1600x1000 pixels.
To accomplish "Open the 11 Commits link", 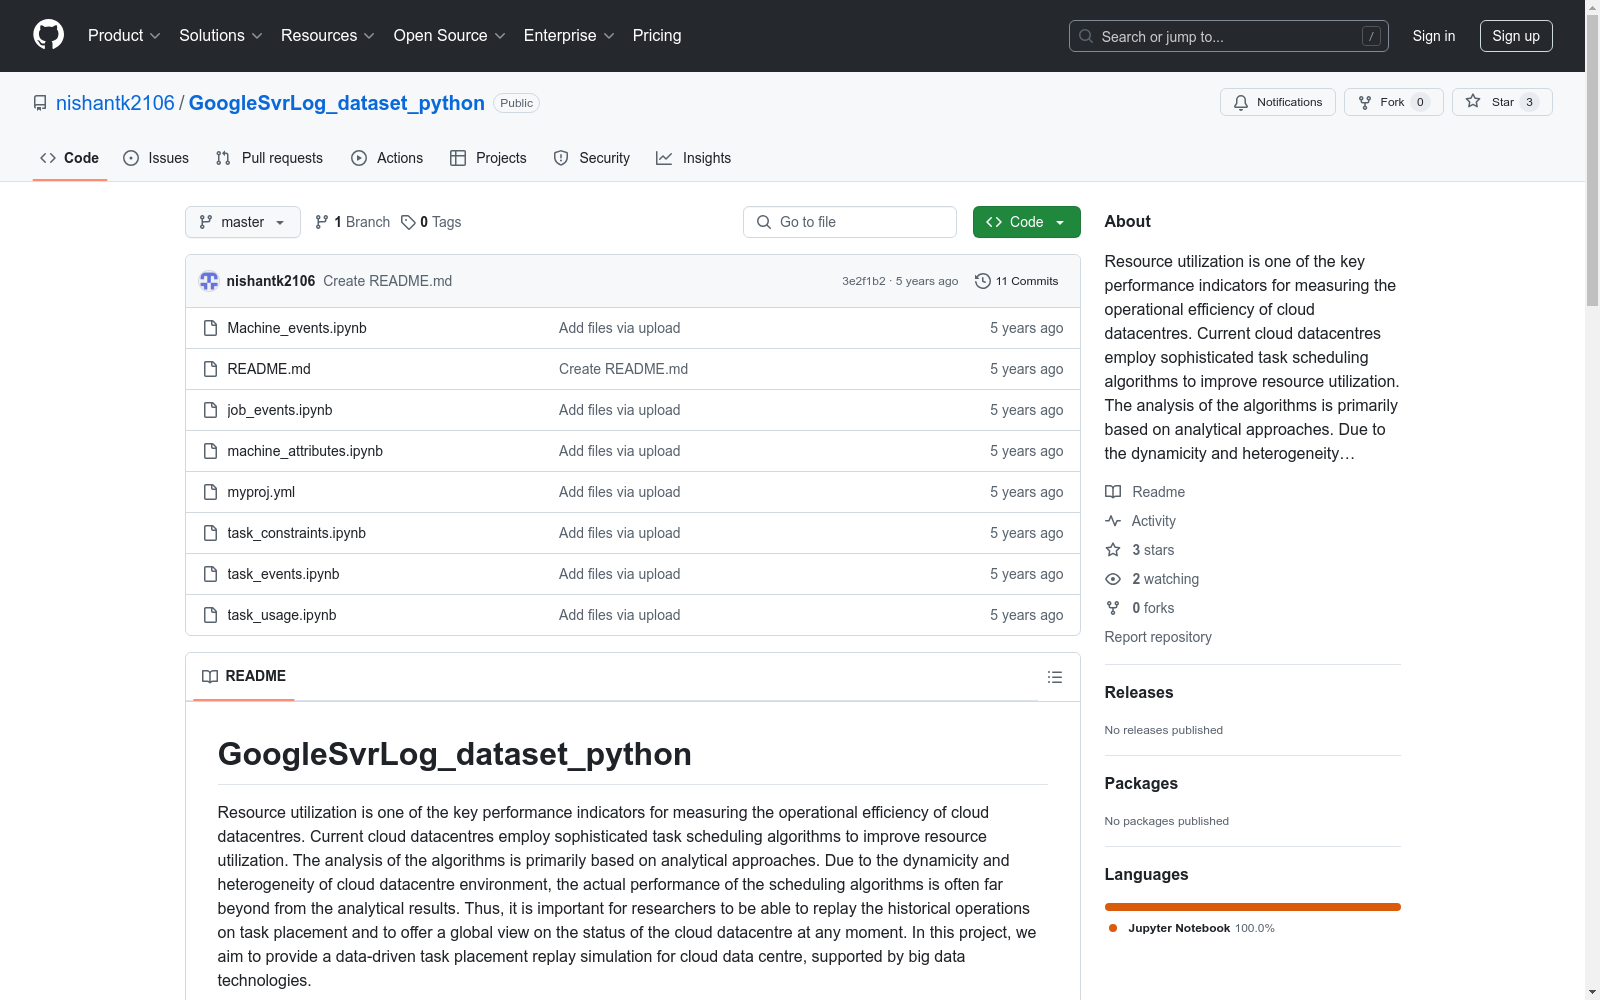I will point(1017,281).
